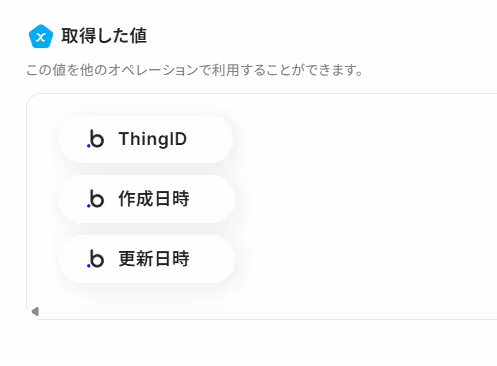This screenshot has width=497, height=366.
Task: Click the ThingID text label
Action: 153,139
